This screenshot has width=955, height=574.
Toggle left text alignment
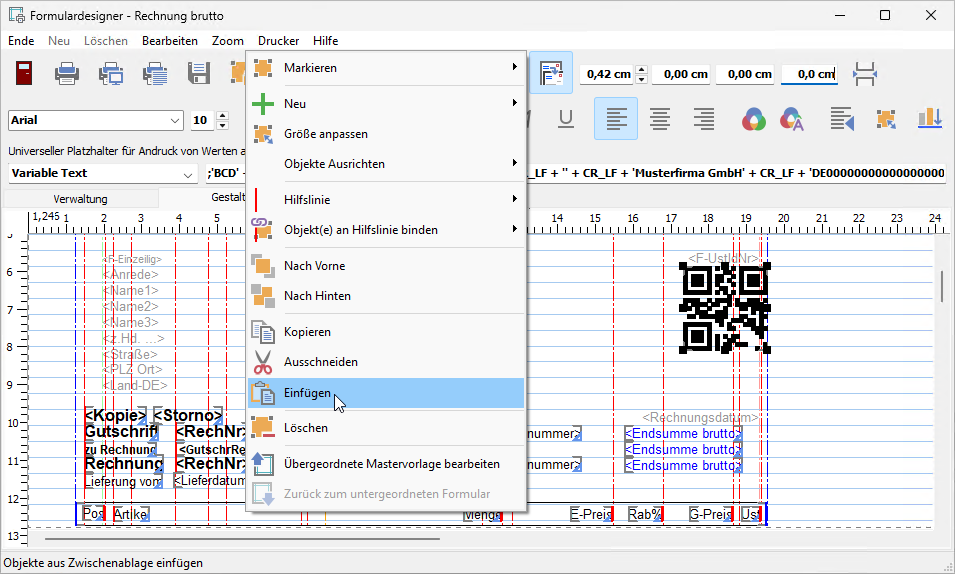click(616, 119)
